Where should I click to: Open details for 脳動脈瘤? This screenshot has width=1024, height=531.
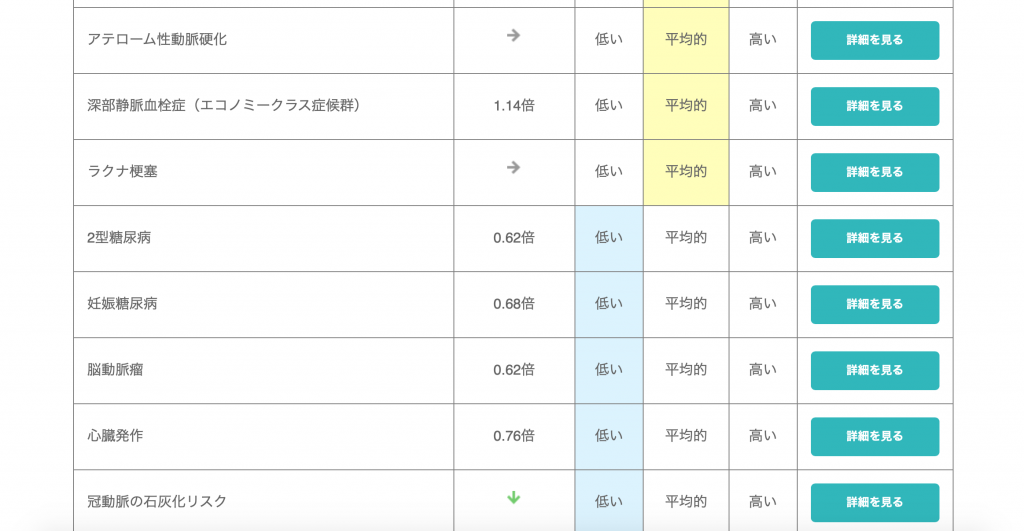[874, 370]
